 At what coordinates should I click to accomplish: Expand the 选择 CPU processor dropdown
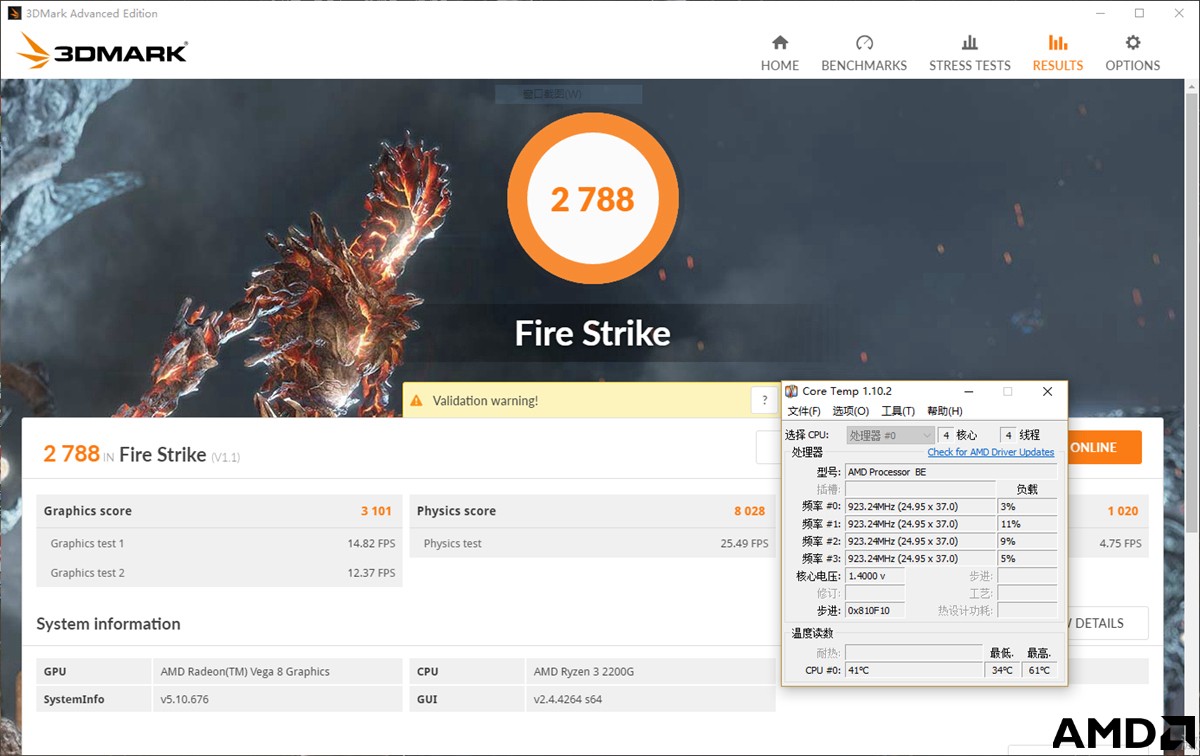[x=890, y=435]
